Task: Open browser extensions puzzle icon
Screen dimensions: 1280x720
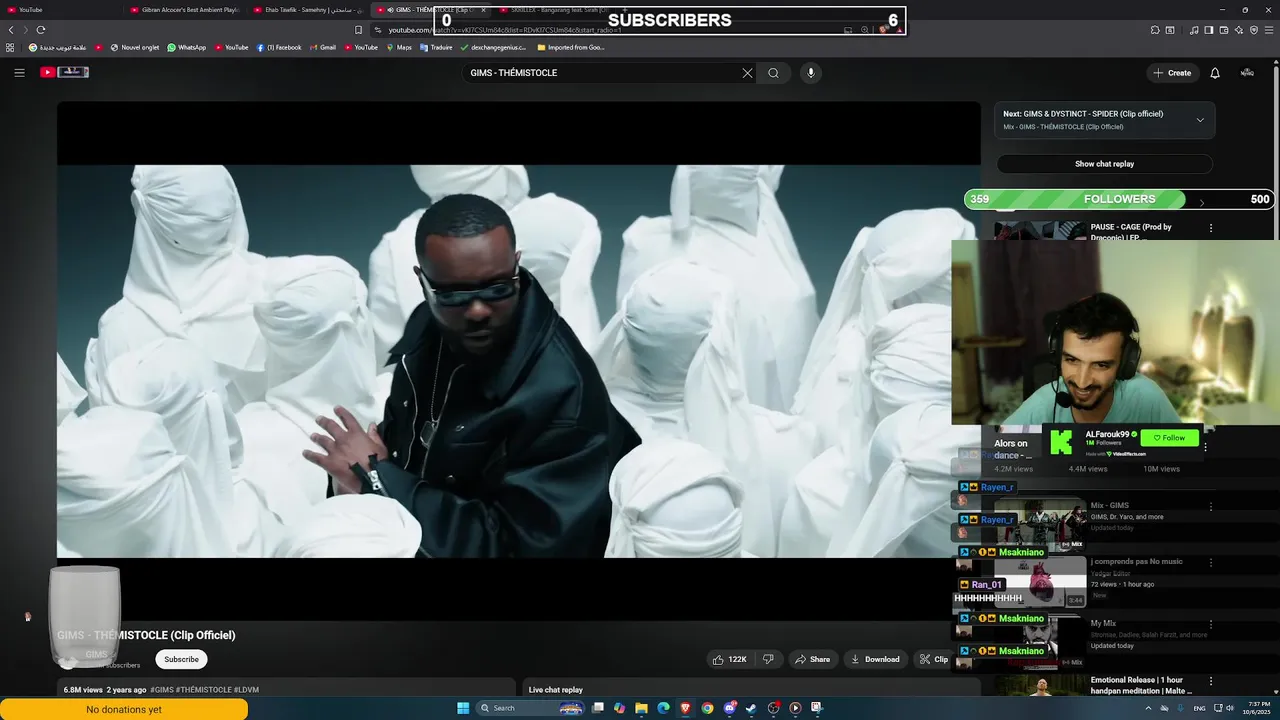Action: click(x=1155, y=30)
